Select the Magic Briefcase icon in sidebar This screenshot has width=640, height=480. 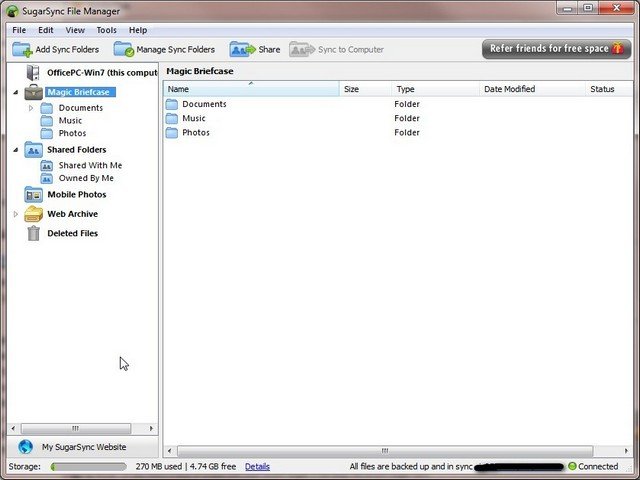click(x=34, y=92)
